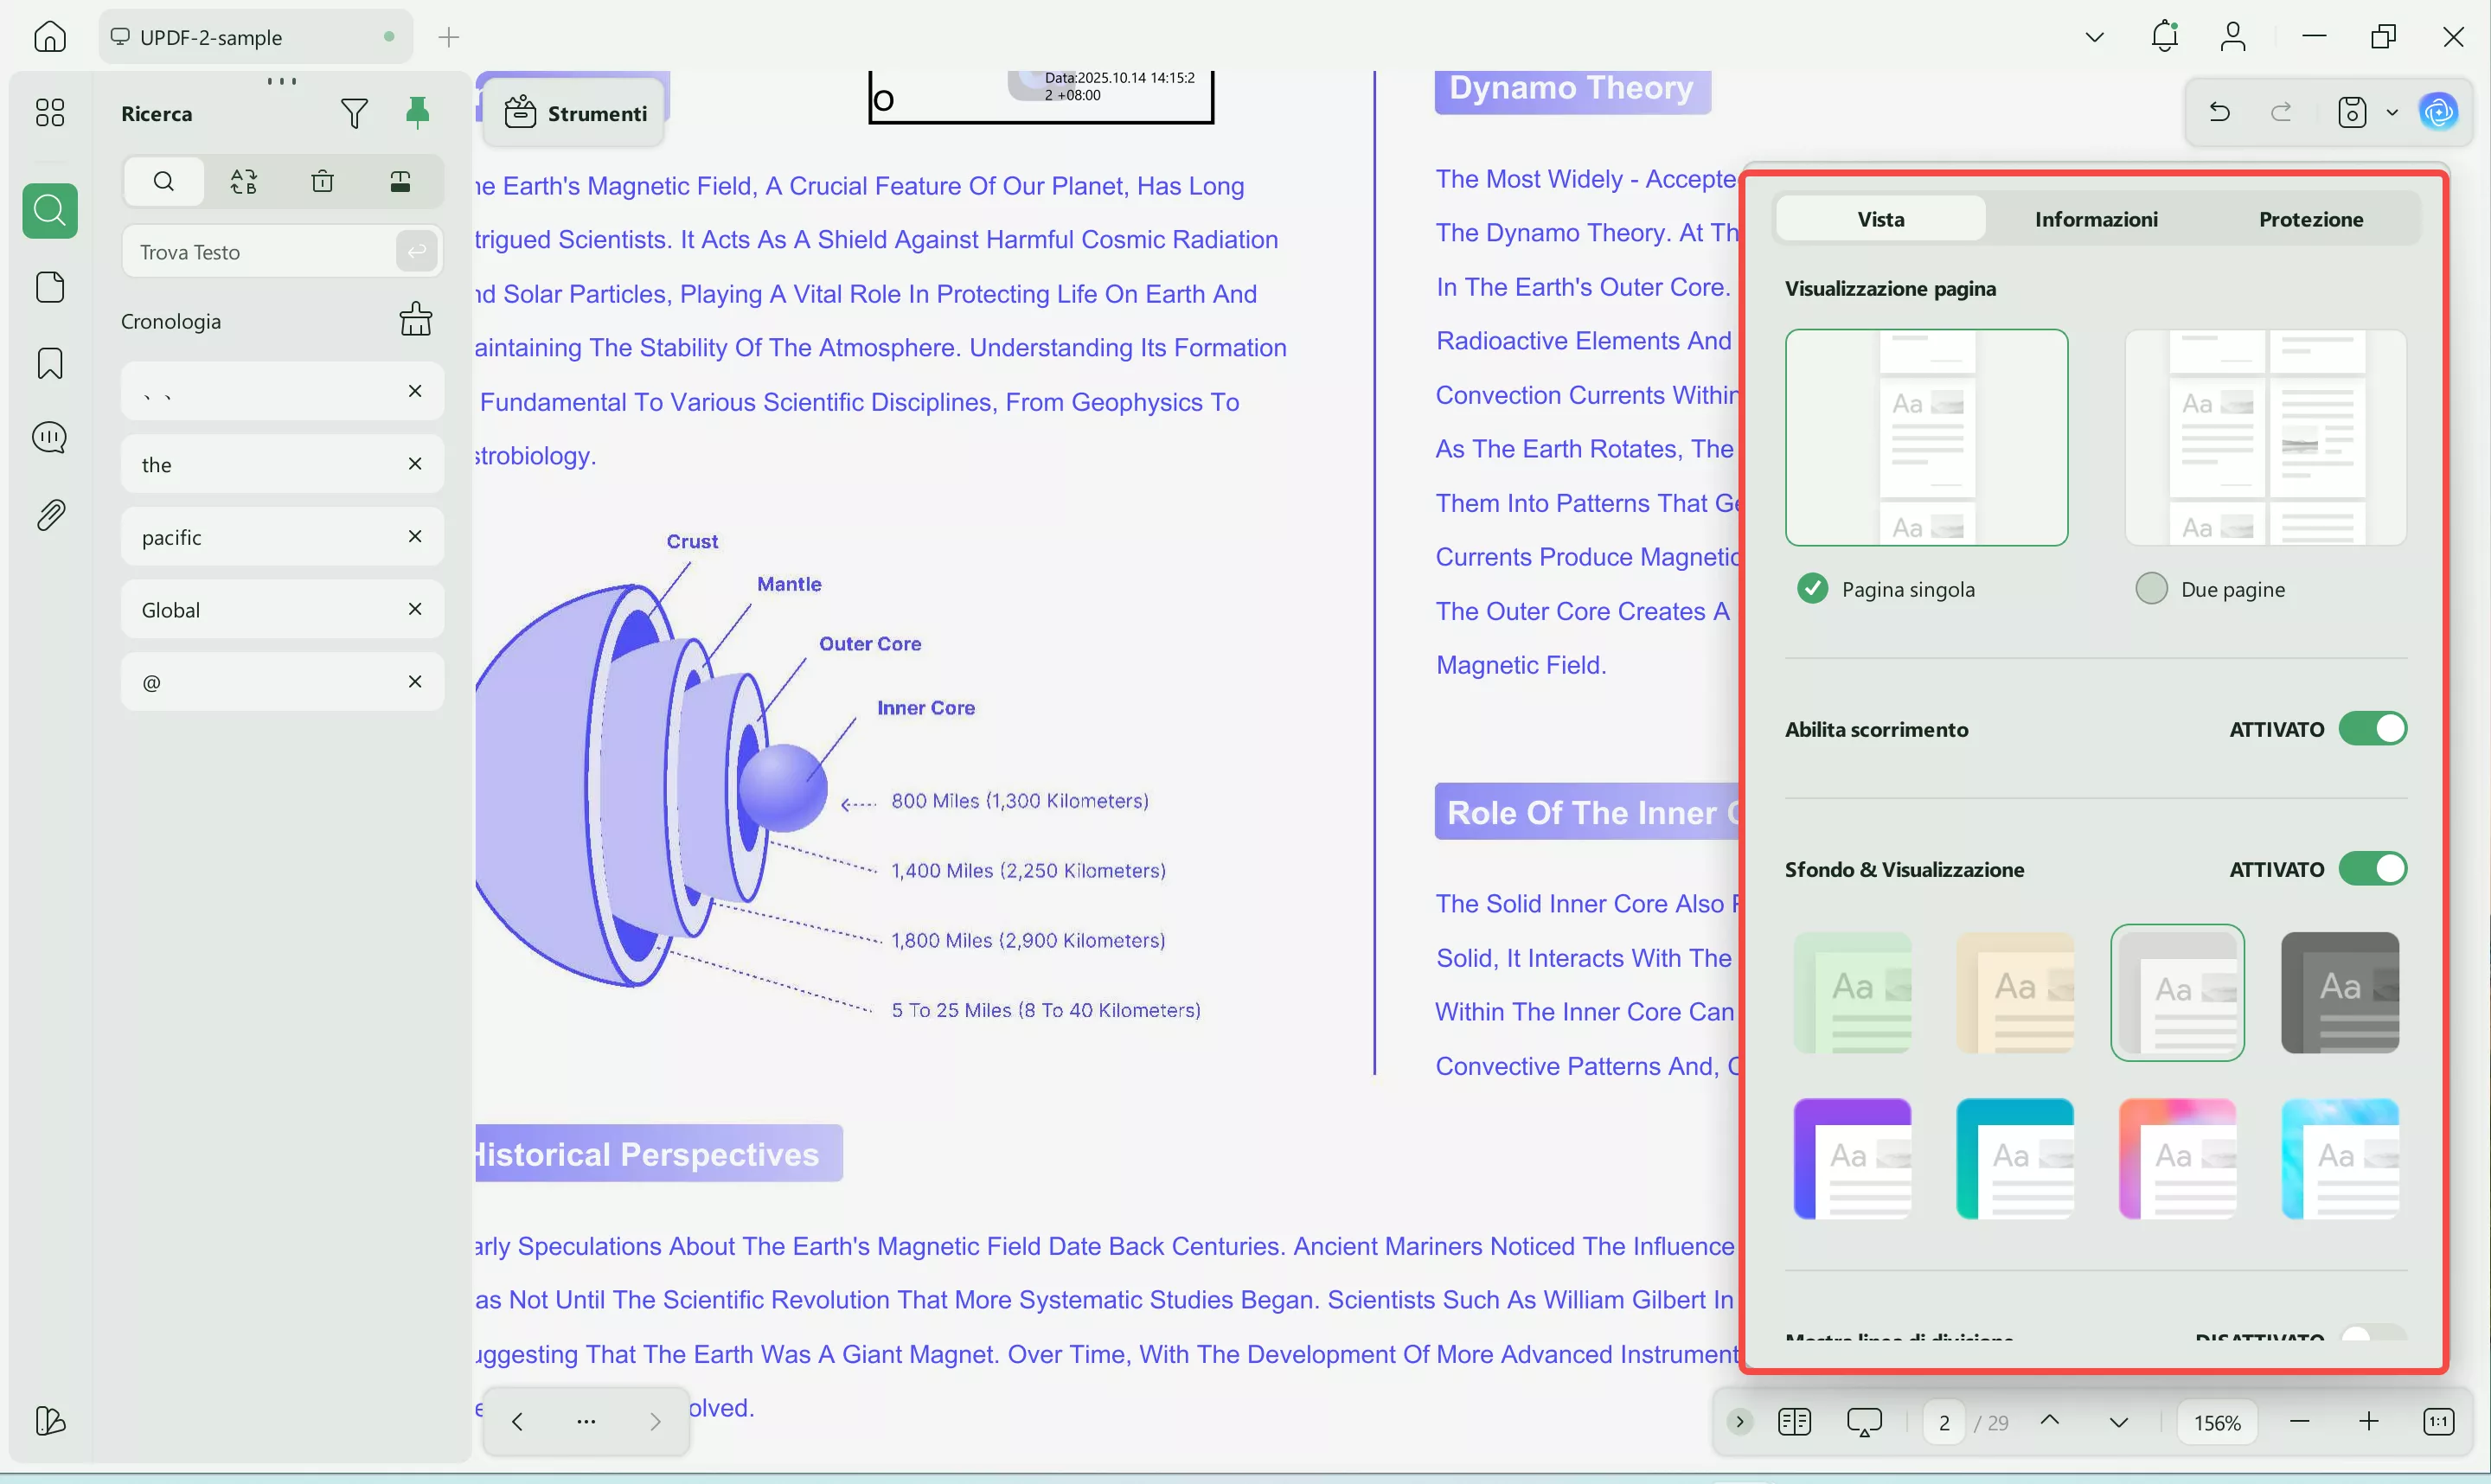Image resolution: width=2491 pixels, height=1484 pixels.
Task: Pin the Ricerca panel
Action: pos(417,112)
